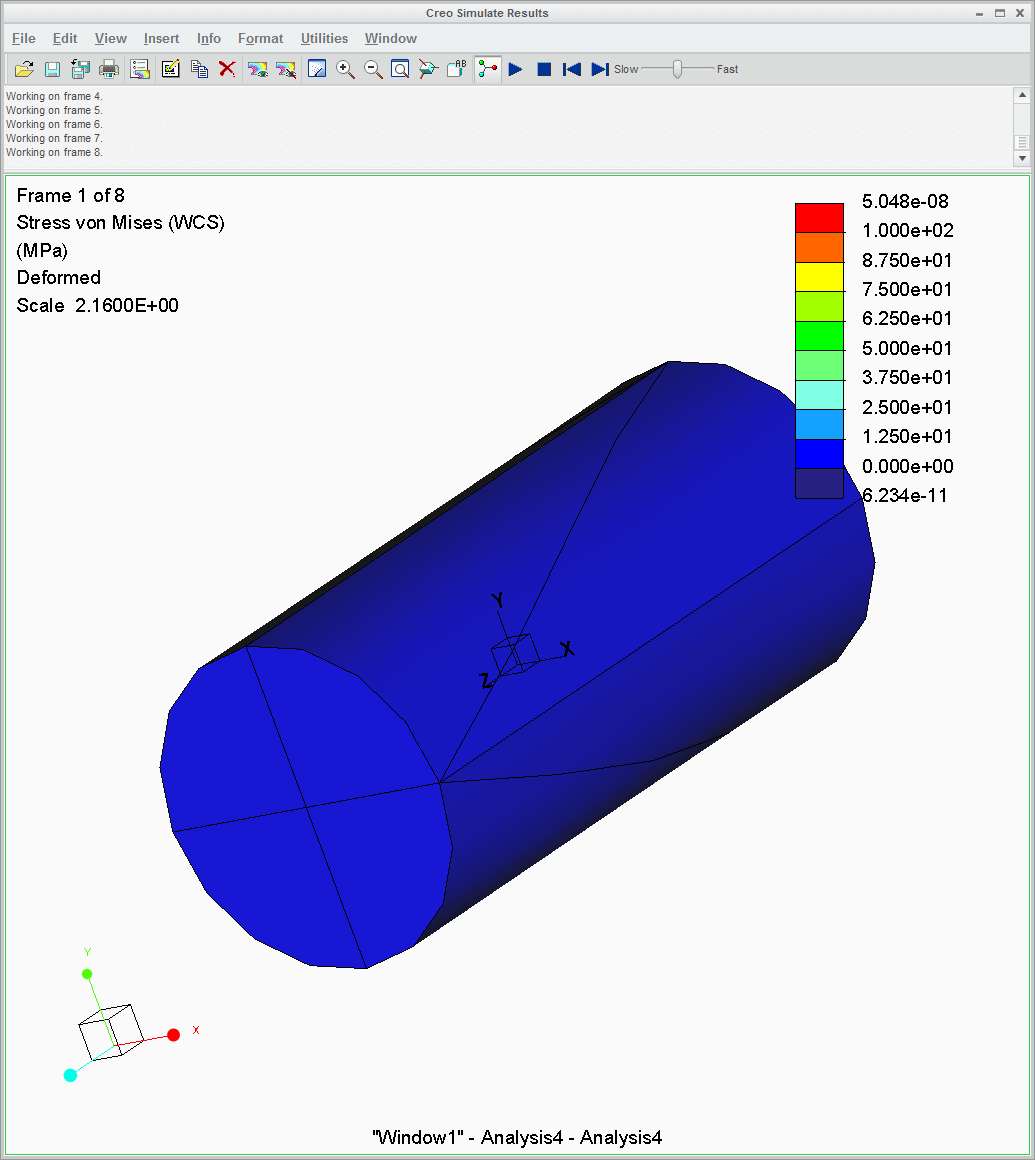Activate the Box Zoom tool

(x=401, y=69)
